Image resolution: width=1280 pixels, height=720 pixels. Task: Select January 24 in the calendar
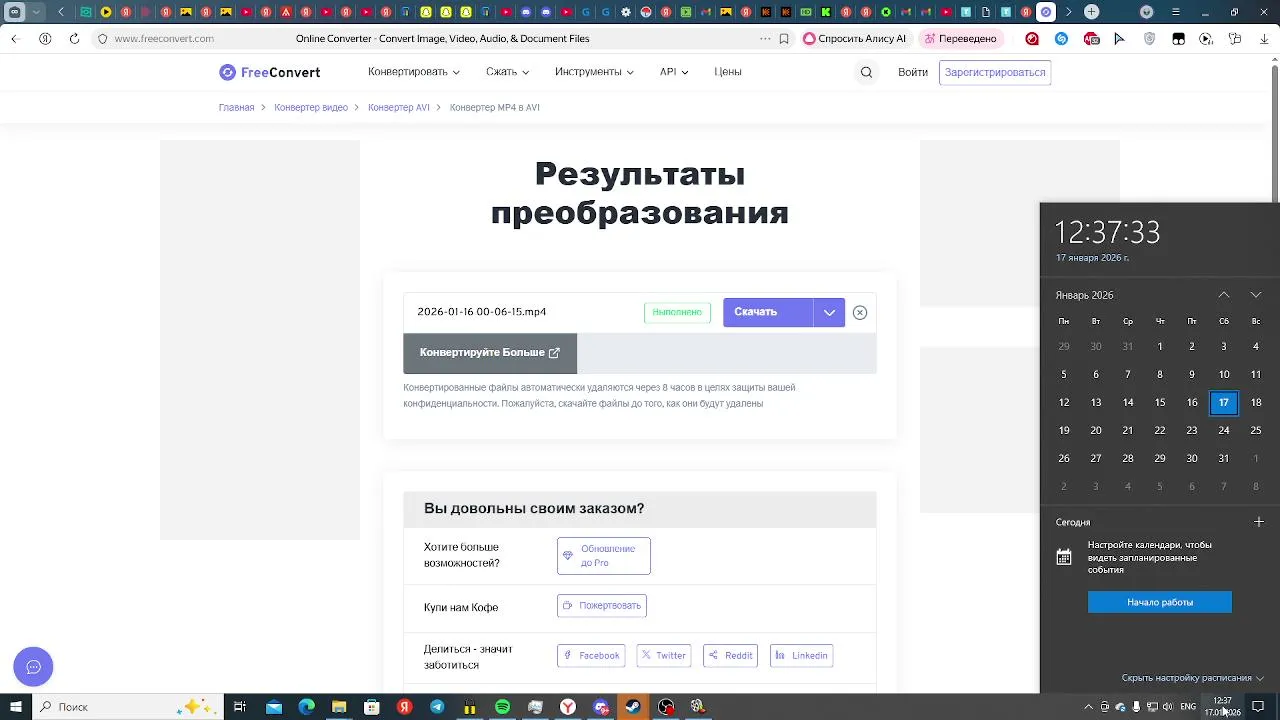coord(1224,431)
